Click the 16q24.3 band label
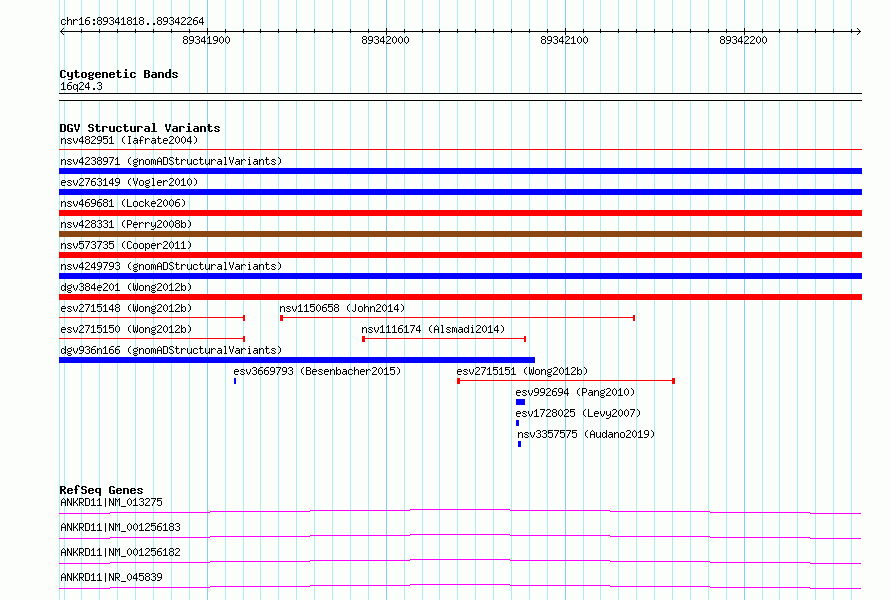Viewport: 890px width, 600px height. click(81, 86)
